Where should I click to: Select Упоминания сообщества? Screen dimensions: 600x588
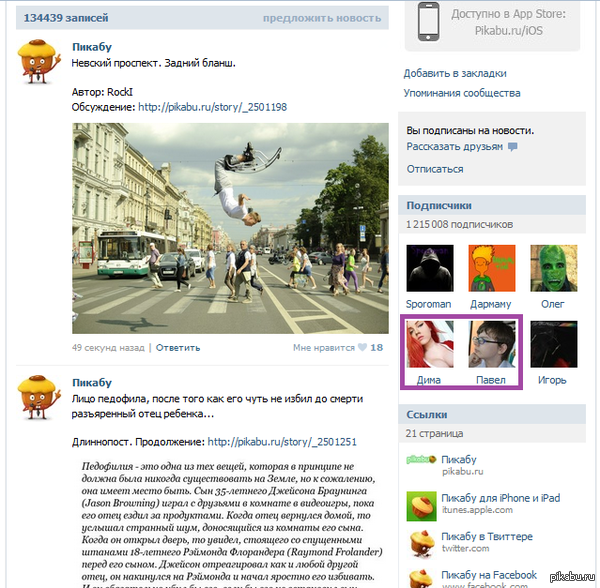462,93
